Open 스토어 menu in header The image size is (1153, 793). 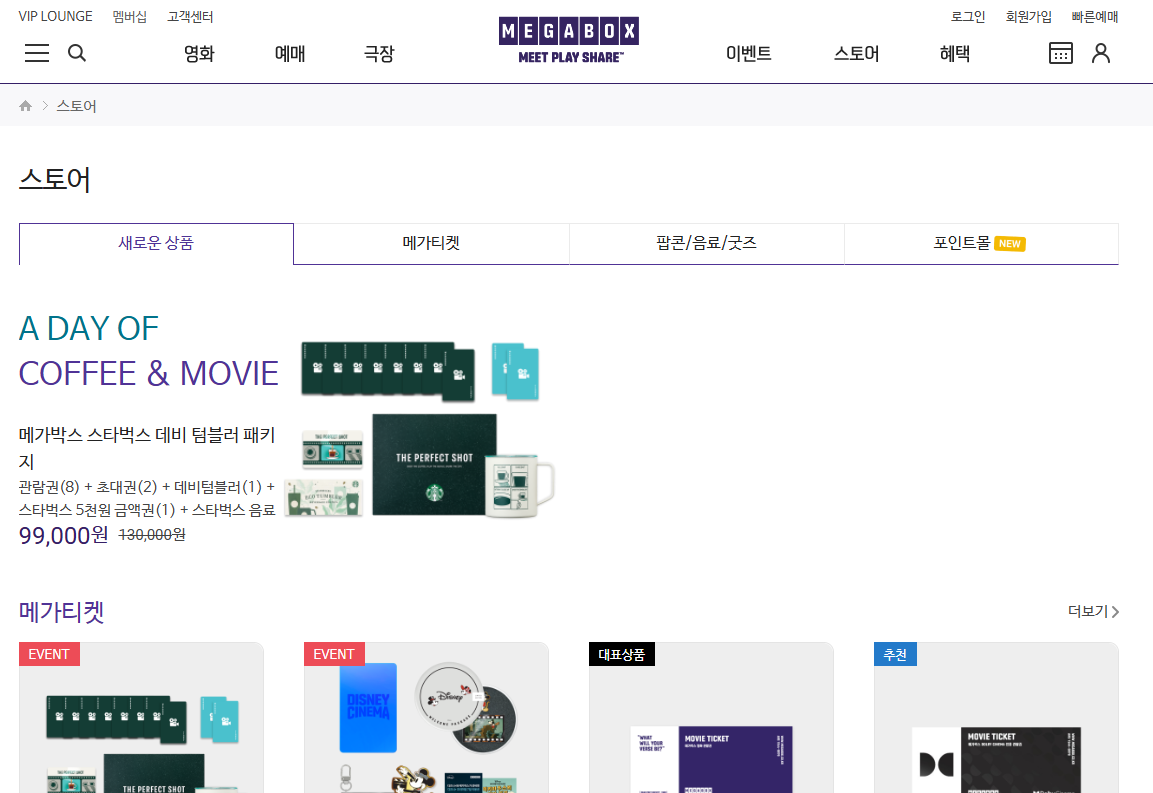[x=857, y=54]
